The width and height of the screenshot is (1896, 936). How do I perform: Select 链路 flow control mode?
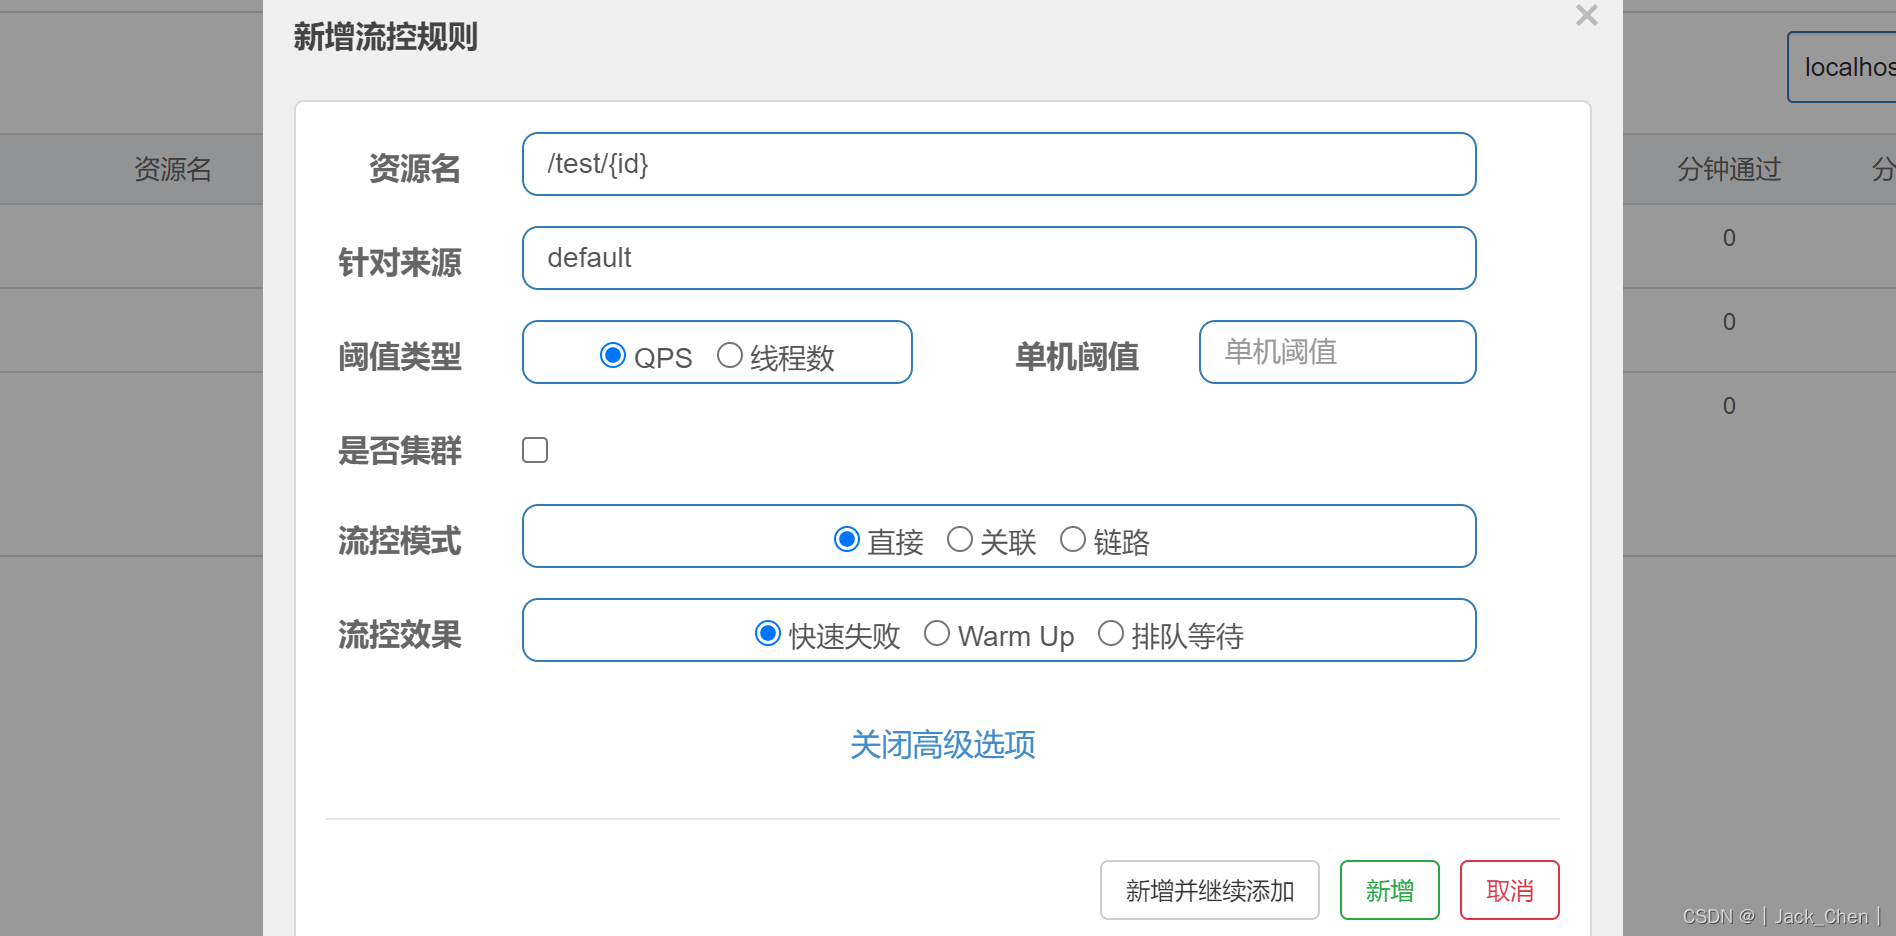tap(1073, 539)
